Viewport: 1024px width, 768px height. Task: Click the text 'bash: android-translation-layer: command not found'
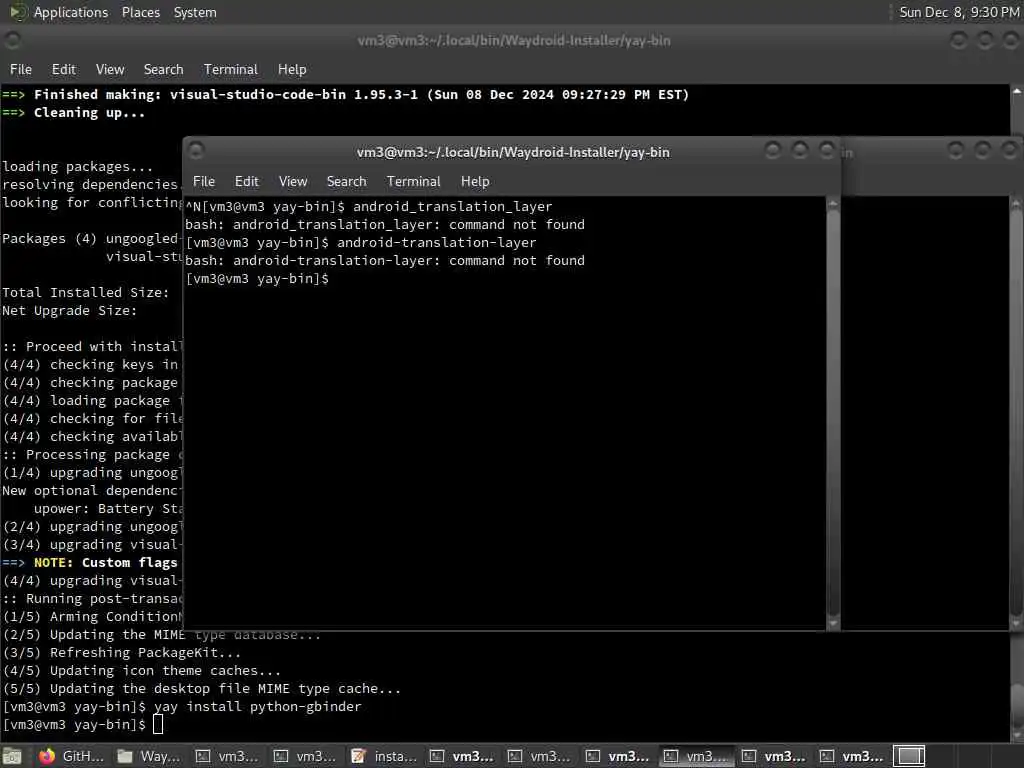(x=385, y=261)
